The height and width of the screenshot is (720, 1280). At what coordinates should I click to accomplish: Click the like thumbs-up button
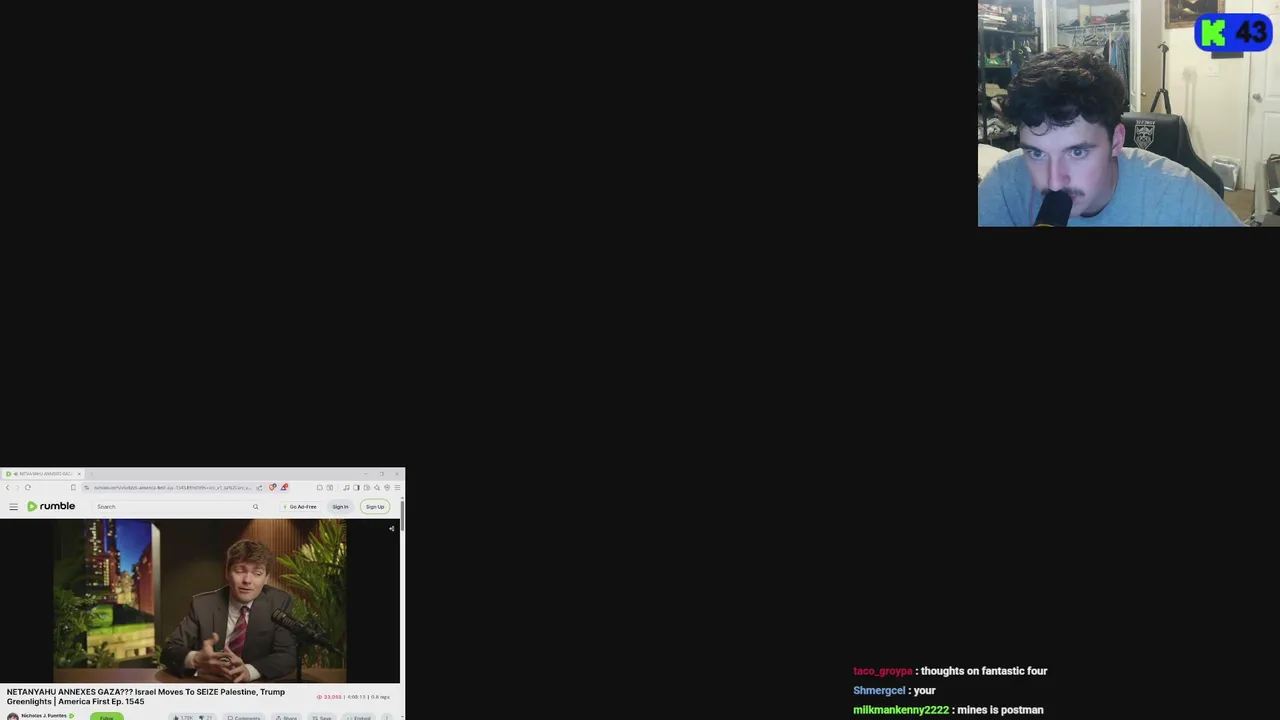coord(183,717)
